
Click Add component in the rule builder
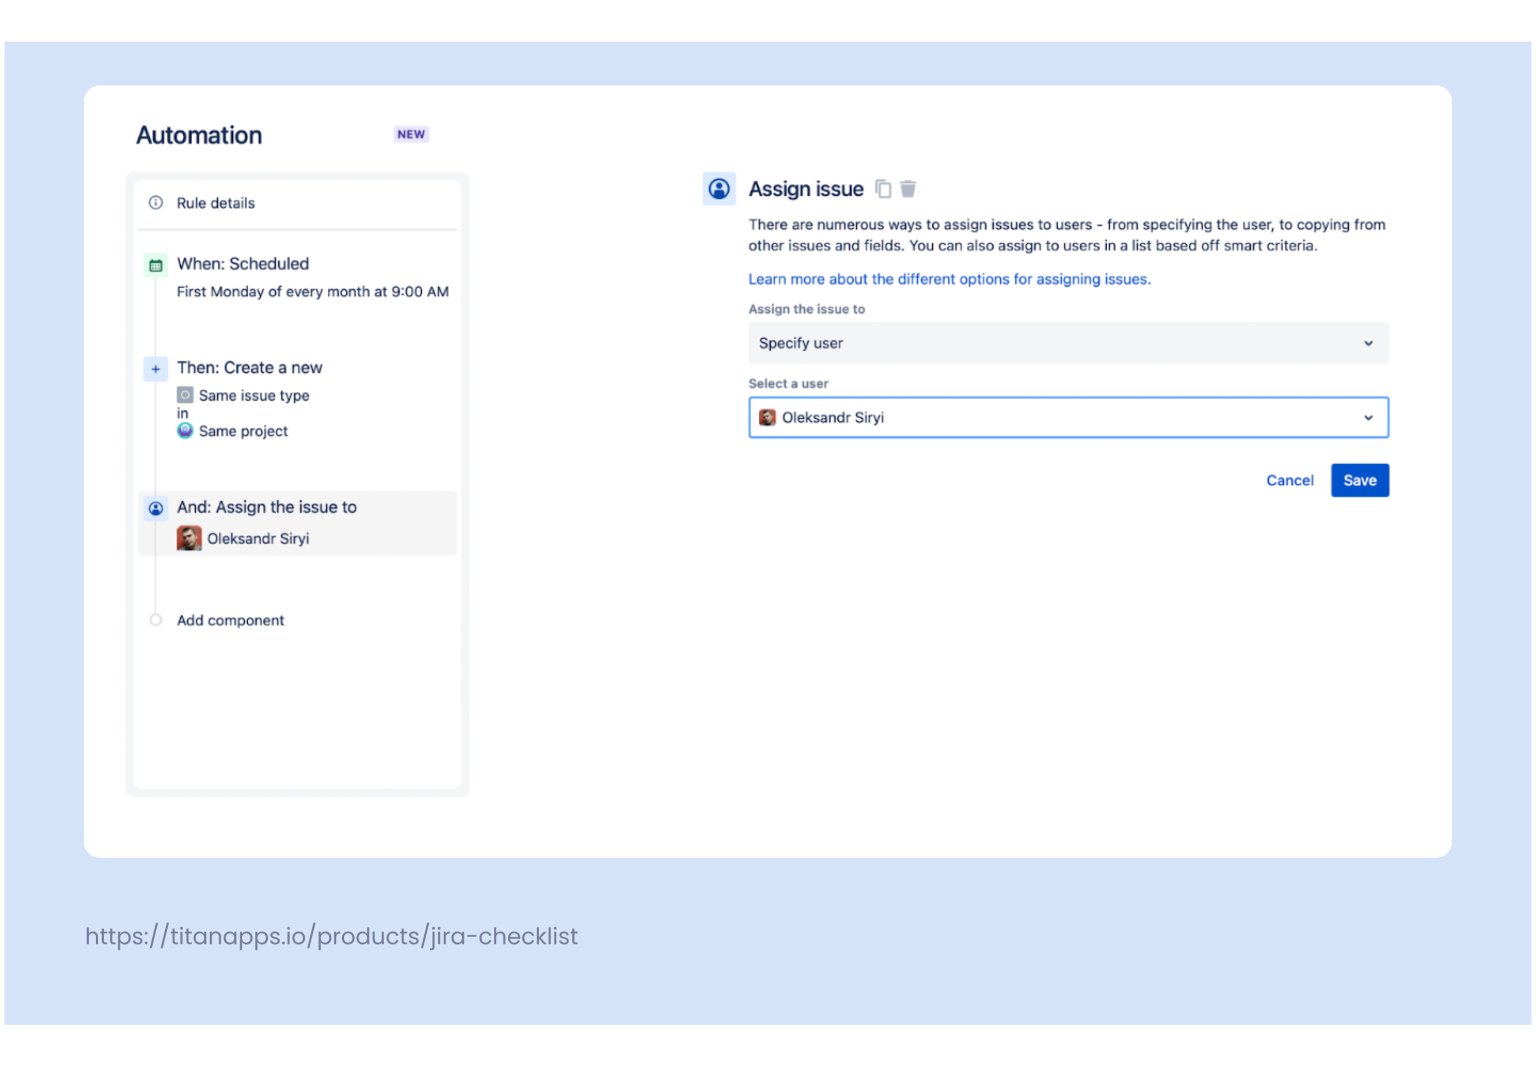click(x=230, y=620)
